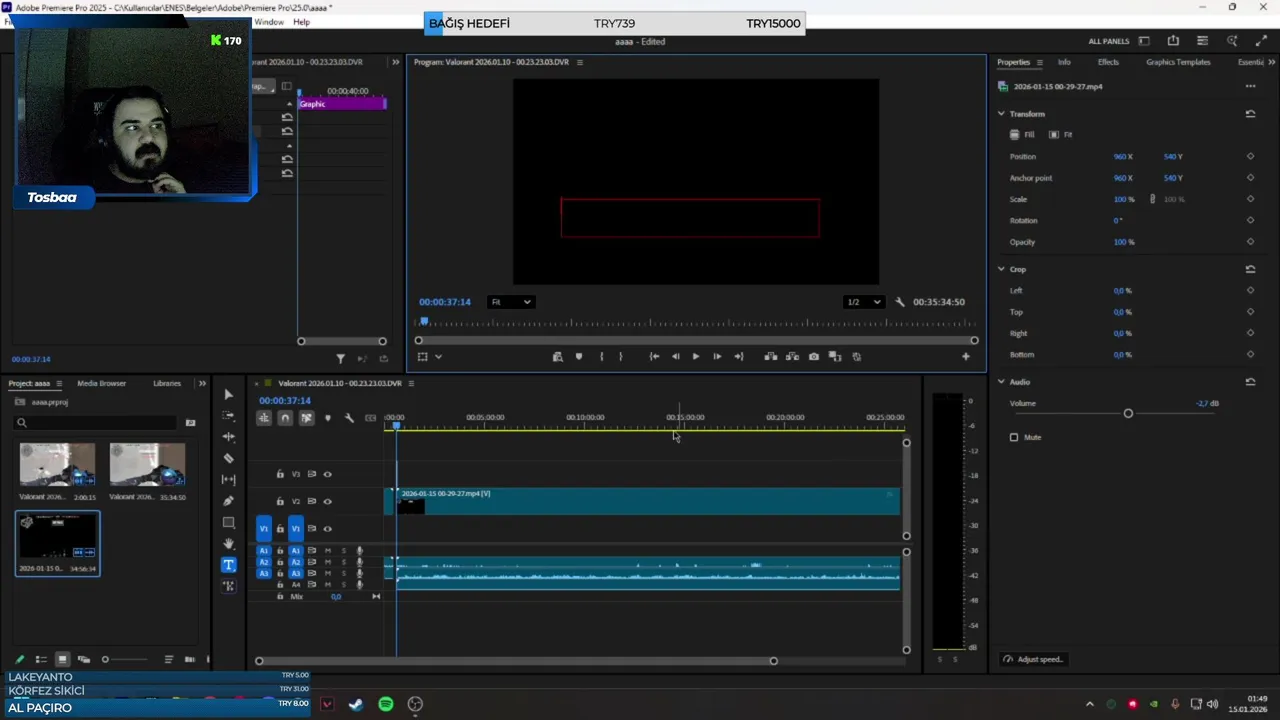1280x720 pixels.
Task: Select the Track Select Forward tool
Action: [x=228, y=416]
